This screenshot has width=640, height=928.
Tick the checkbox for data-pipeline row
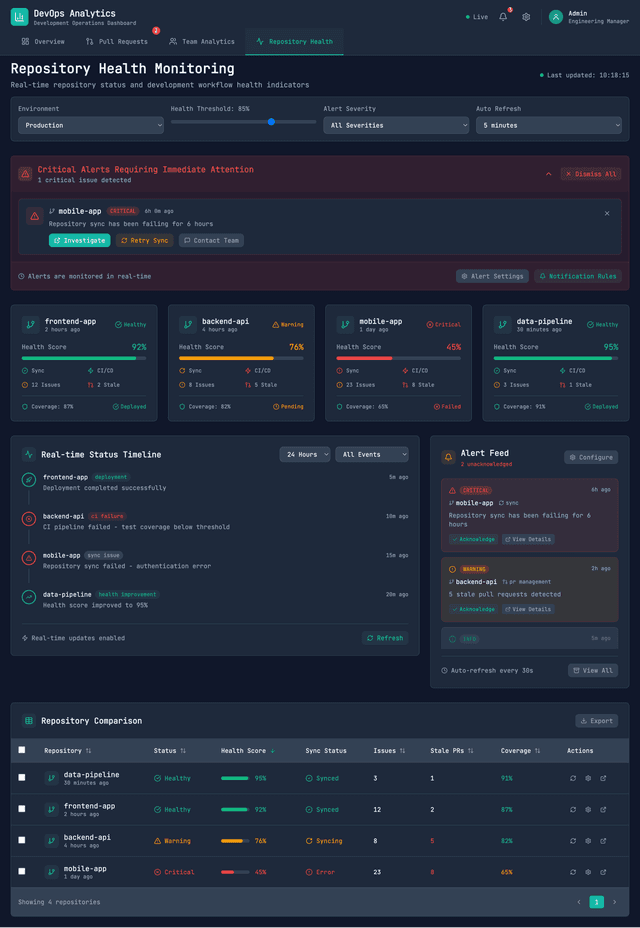click(x=22, y=778)
